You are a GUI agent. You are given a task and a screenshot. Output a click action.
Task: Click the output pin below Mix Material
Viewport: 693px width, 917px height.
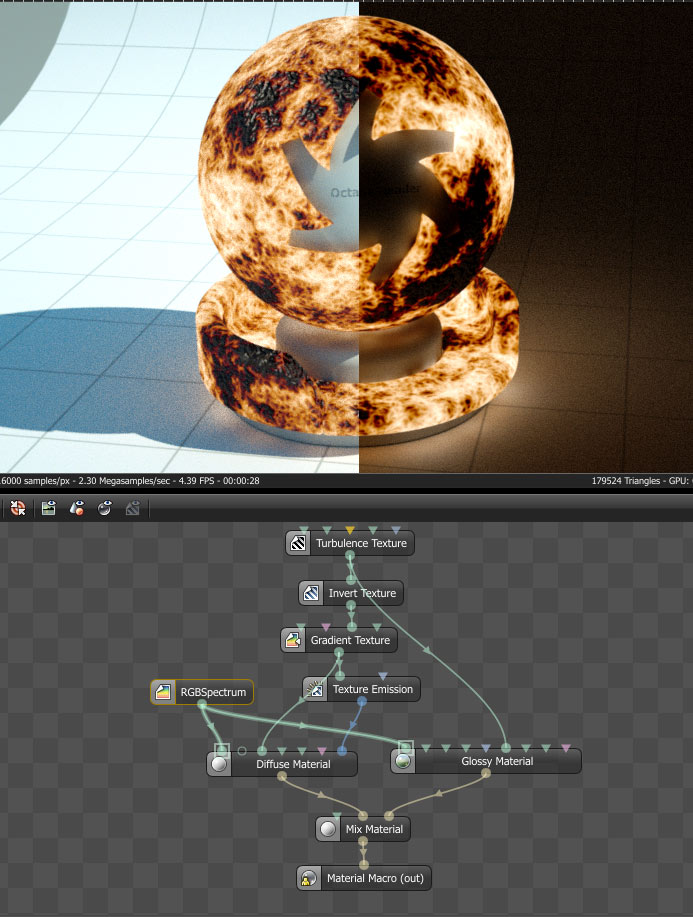[363, 841]
